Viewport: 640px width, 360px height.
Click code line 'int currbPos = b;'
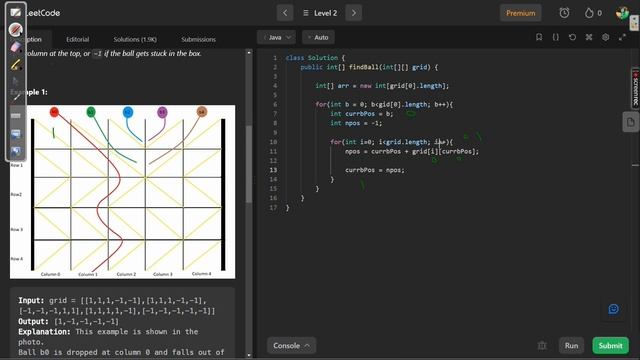point(361,113)
